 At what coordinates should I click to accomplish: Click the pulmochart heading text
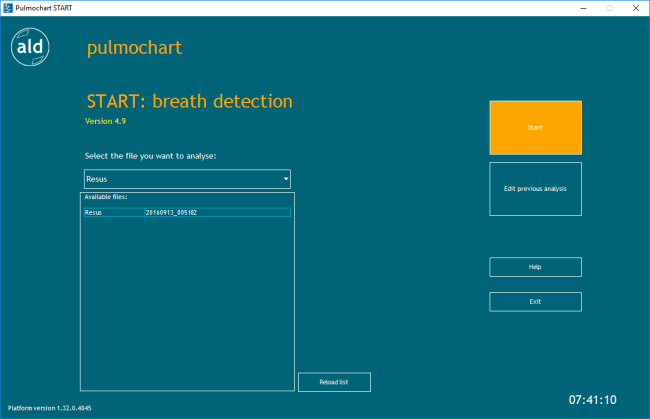[134, 47]
